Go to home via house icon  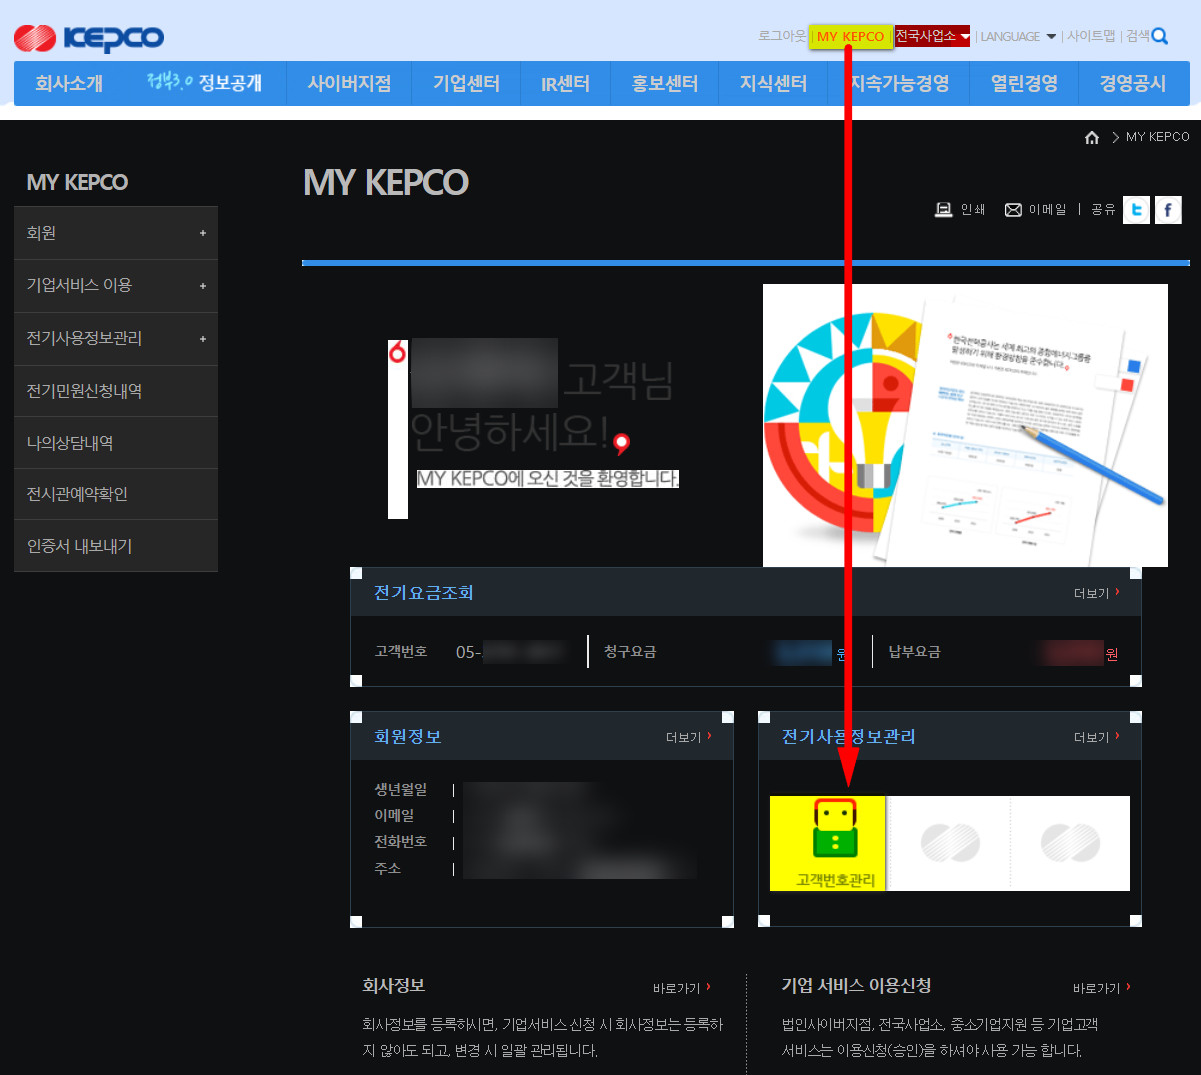[1092, 137]
